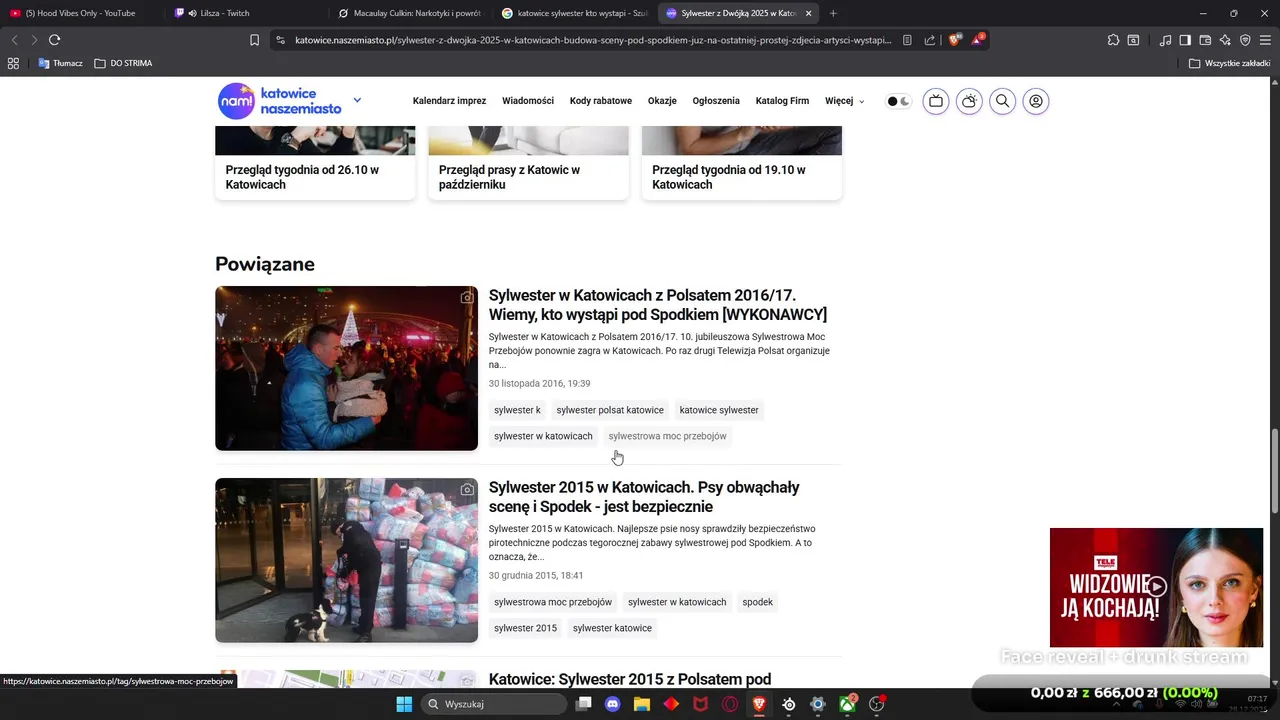Image resolution: width=1280 pixels, height=720 pixels.
Task: Click the thumbnail with dog sniffing packages
Action: pos(346,560)
